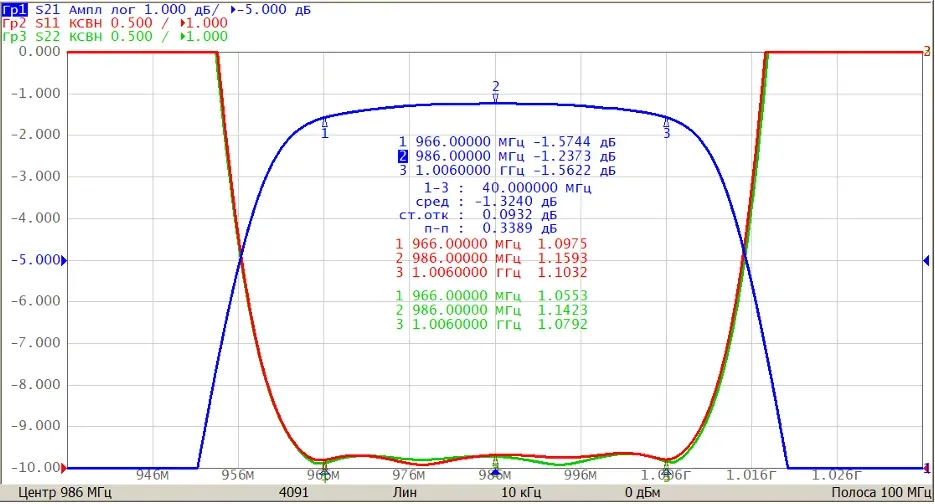
Task: Click the 4091 points value
Action: (x=293, y=493)
